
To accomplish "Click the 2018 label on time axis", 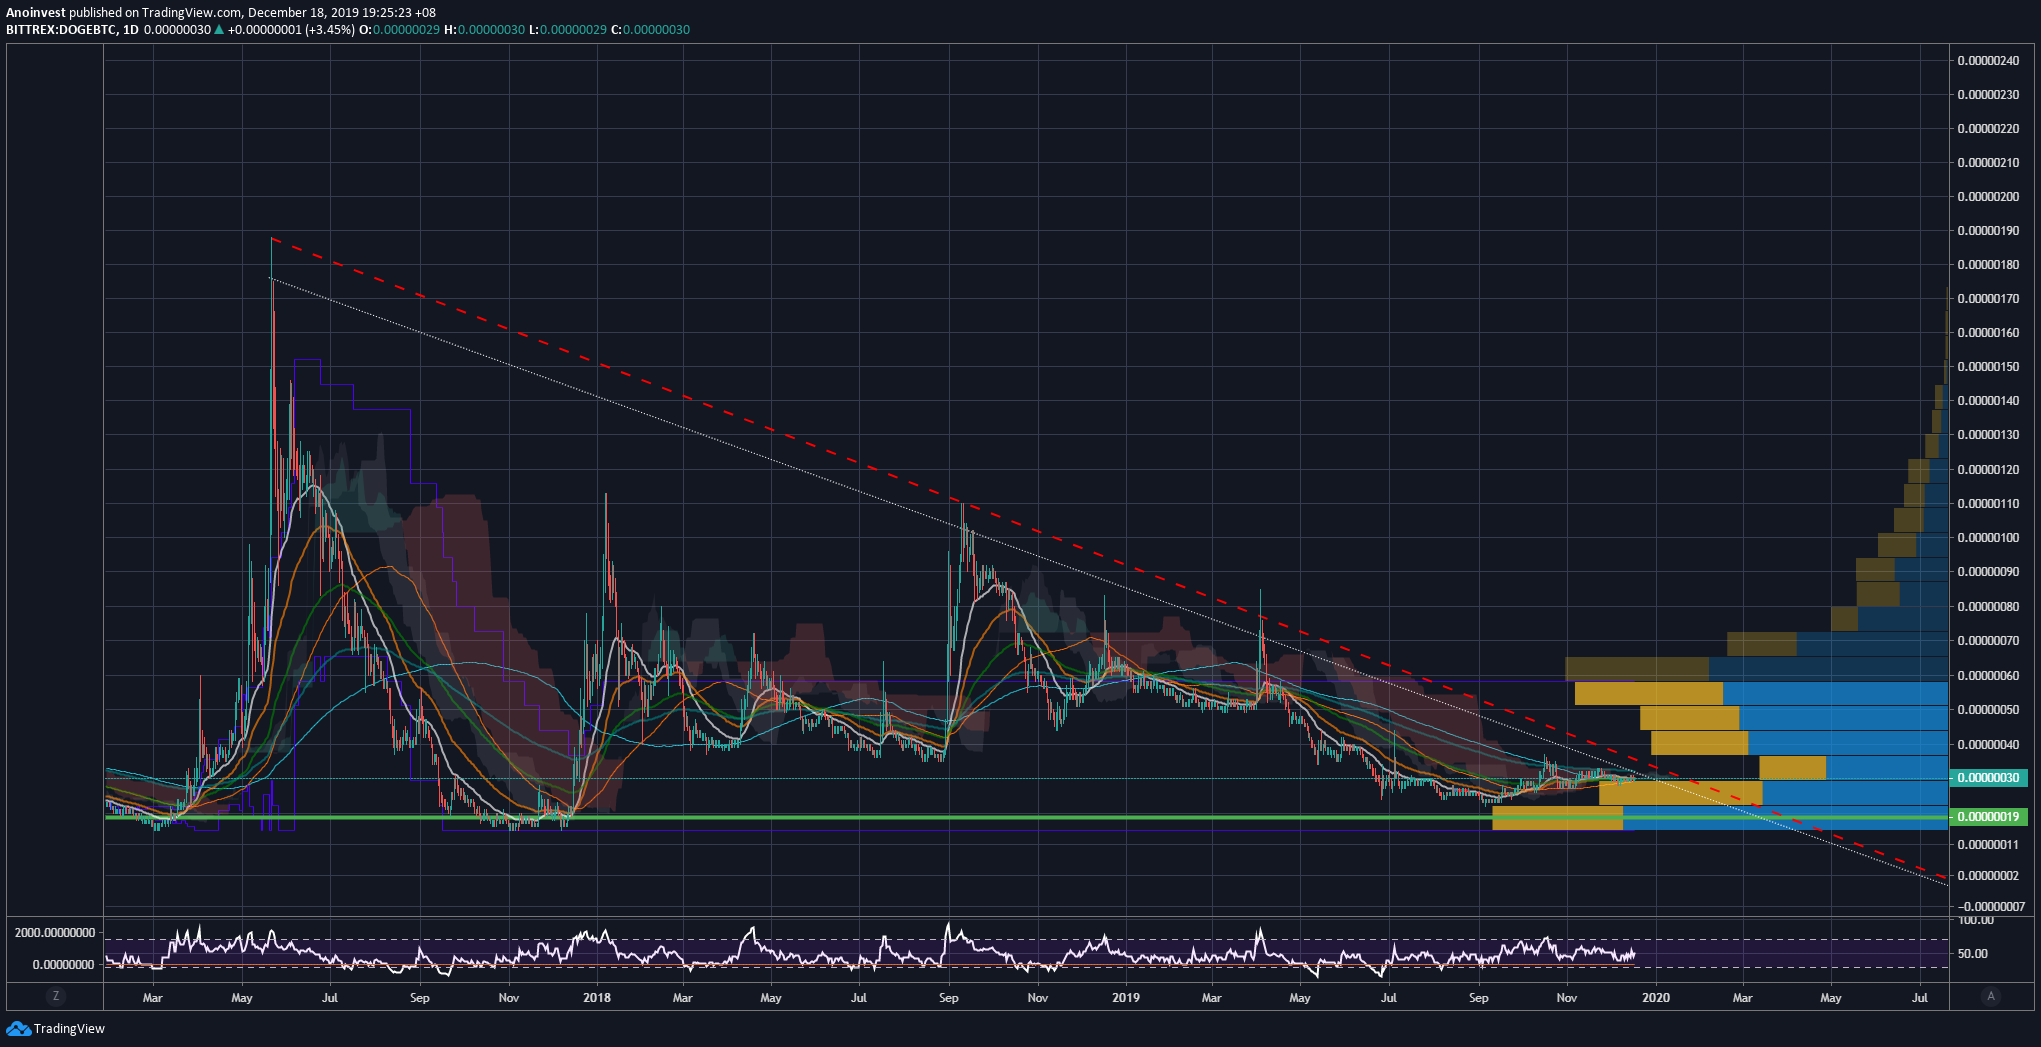I will 597,997.
